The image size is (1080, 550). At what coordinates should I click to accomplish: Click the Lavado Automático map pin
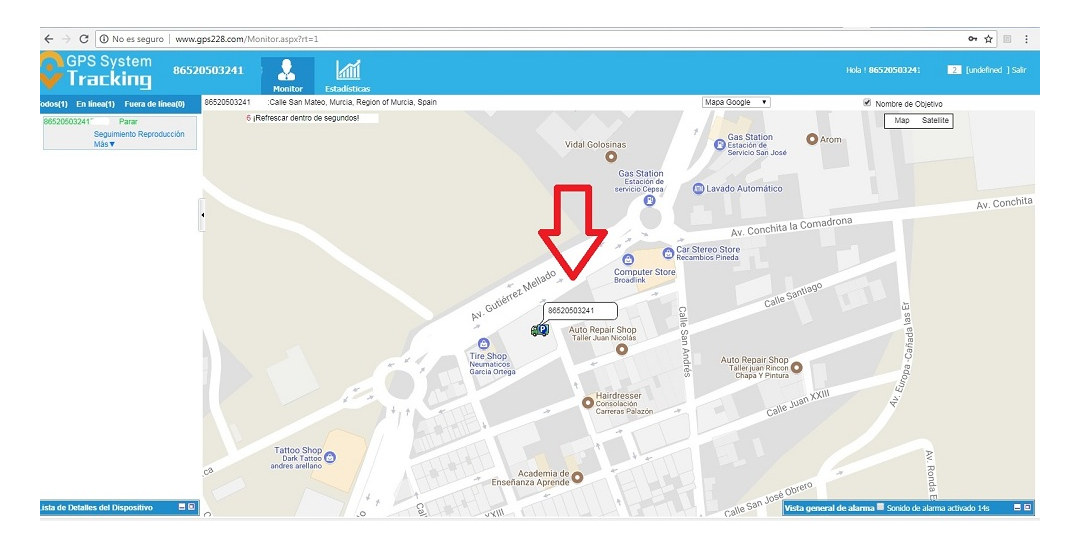coord(698,189)
